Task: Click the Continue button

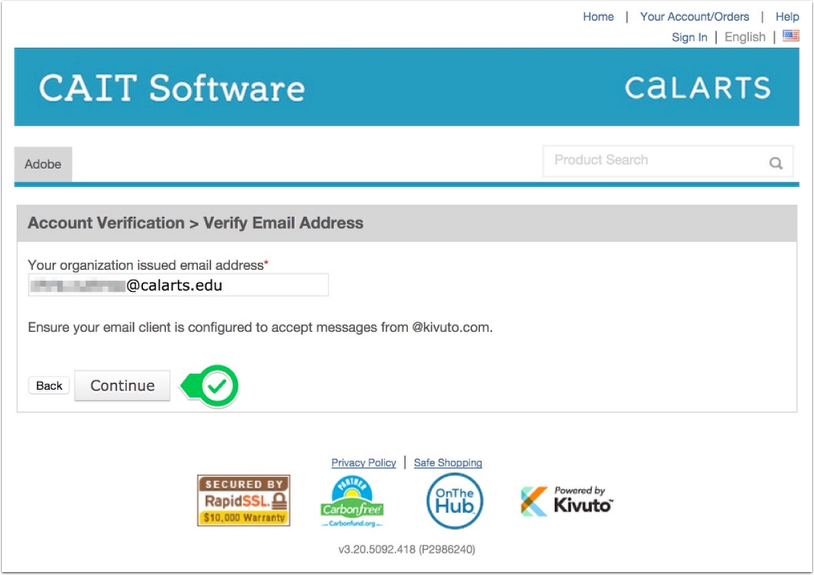Action: coord(122,386)
